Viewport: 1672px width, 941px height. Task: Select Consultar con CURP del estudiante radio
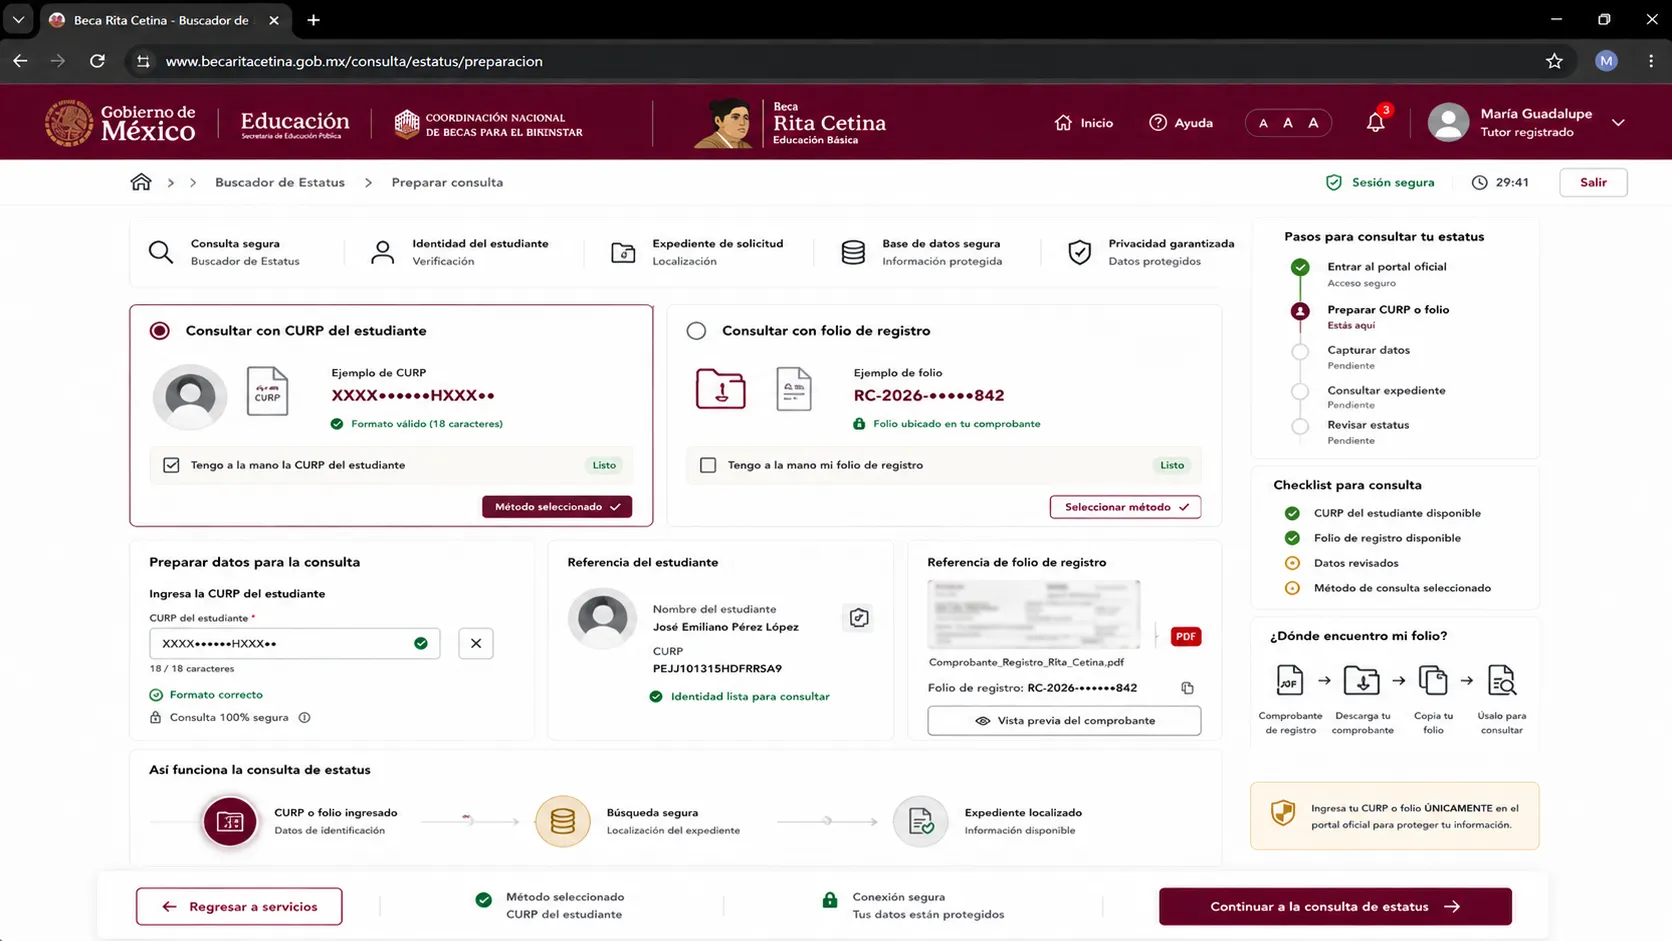(x=160, y=331)
